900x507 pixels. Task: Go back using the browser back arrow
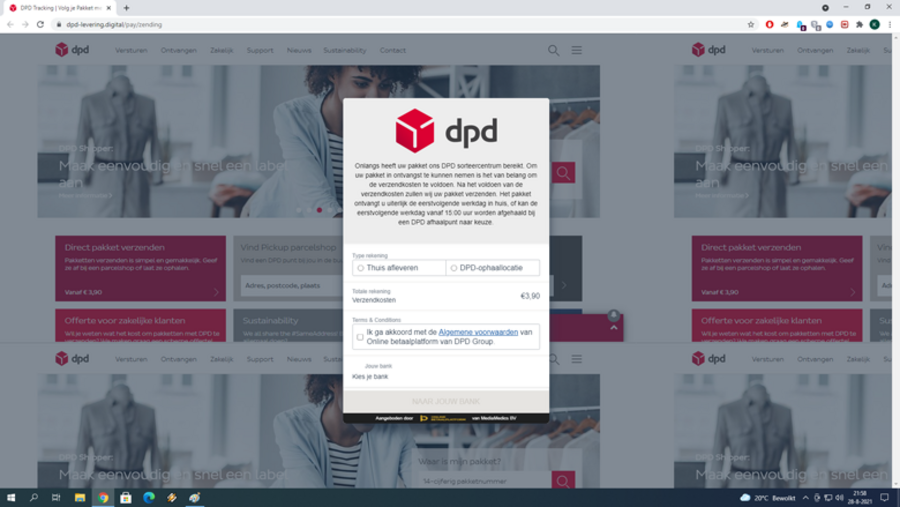pos(10,25)
